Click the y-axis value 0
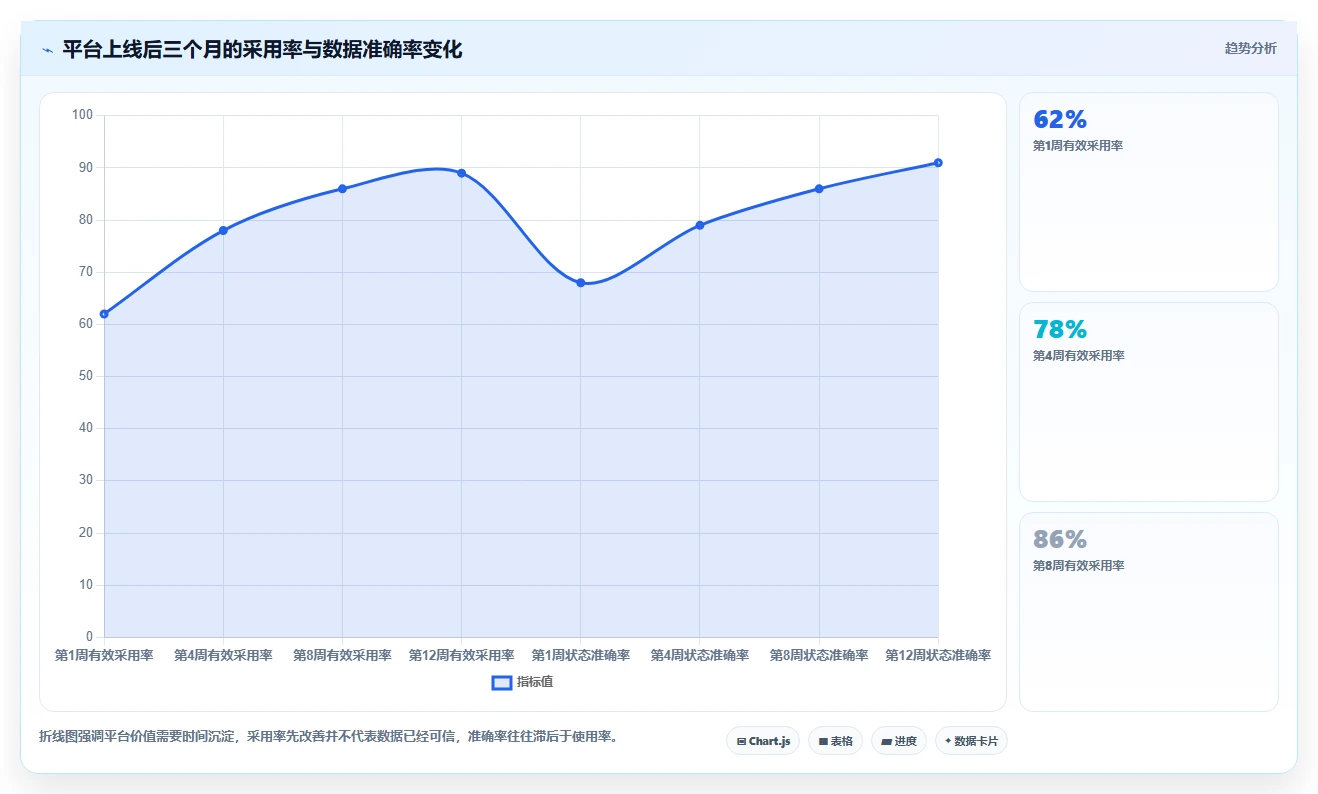Viewport: 1318px width, 794px height. coord(89,637)
